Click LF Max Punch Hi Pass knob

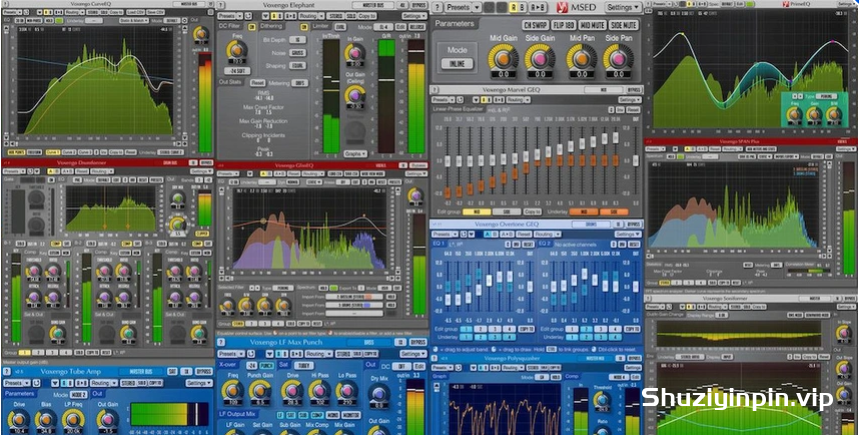(x=319, y=390)
